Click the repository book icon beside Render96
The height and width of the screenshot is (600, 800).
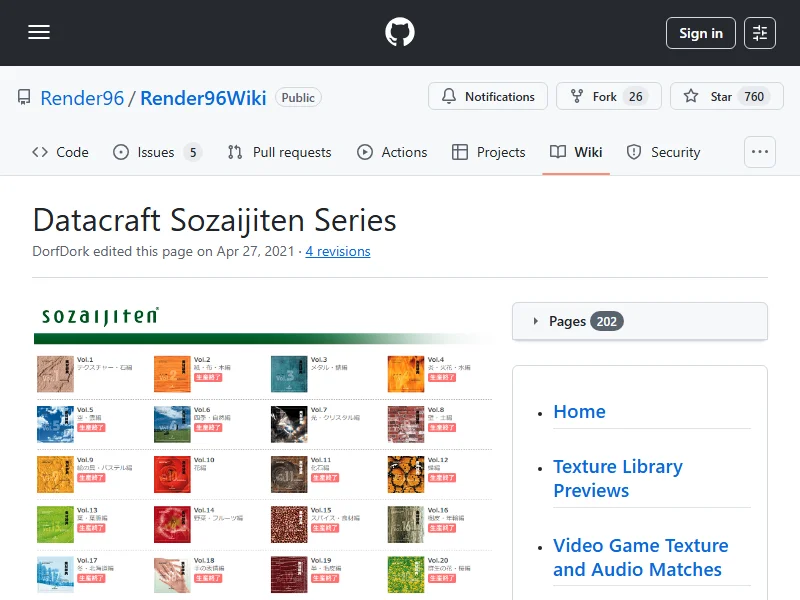[24, 97]
